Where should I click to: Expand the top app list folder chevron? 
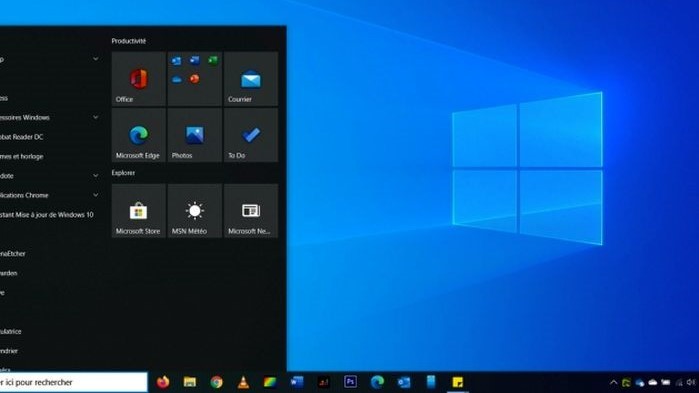point(96,59)
